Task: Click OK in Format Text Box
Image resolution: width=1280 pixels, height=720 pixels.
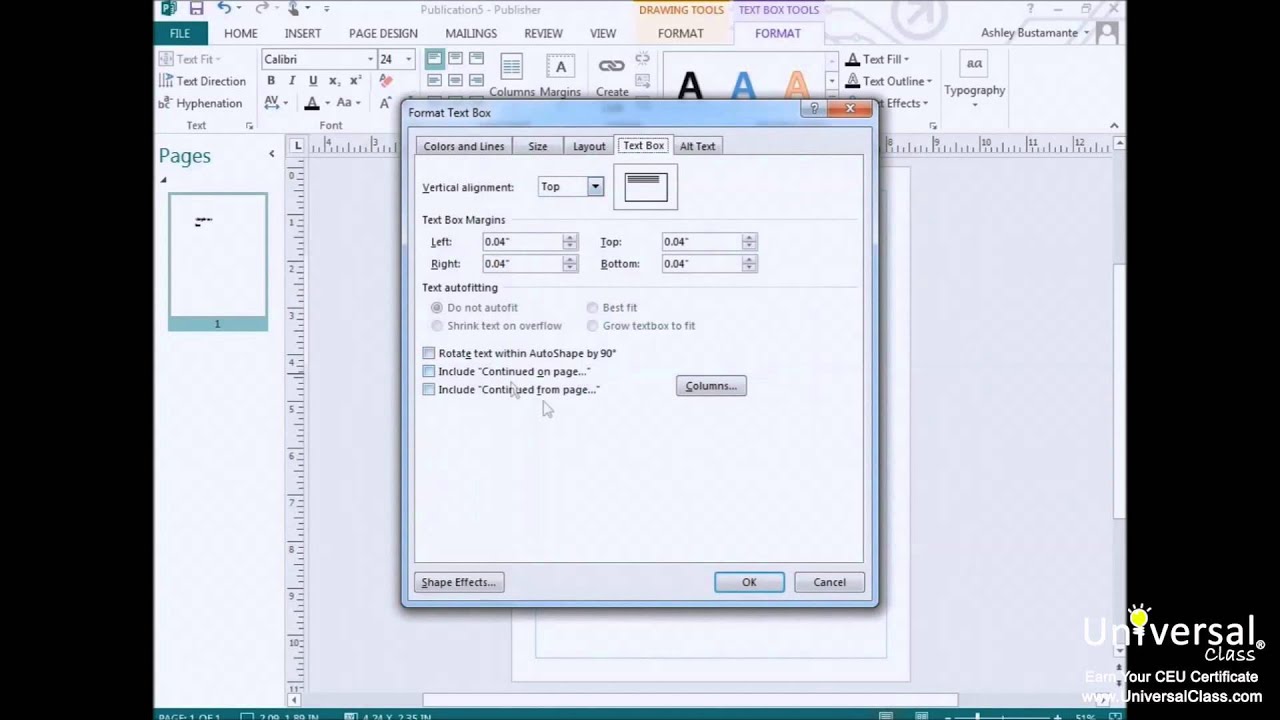Action: tap(749, 582)
